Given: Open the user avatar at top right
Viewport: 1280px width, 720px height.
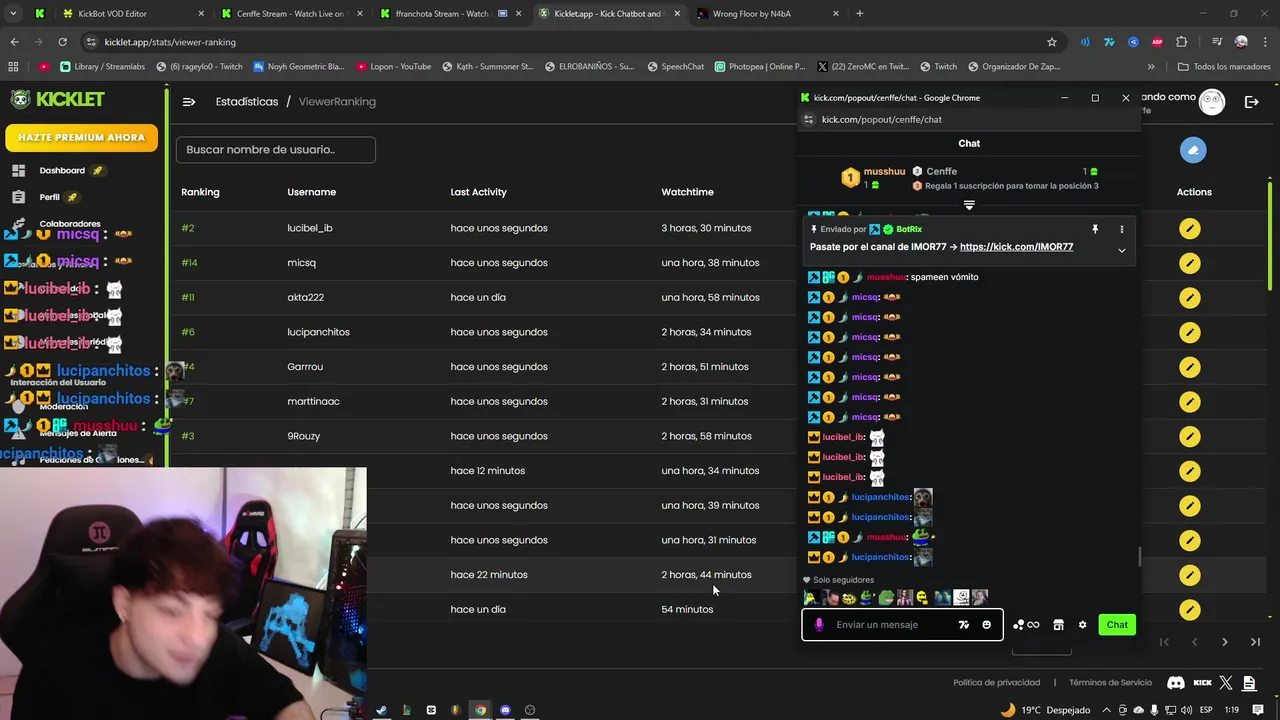Looking at the screenshot, I should coord(1212,101).
